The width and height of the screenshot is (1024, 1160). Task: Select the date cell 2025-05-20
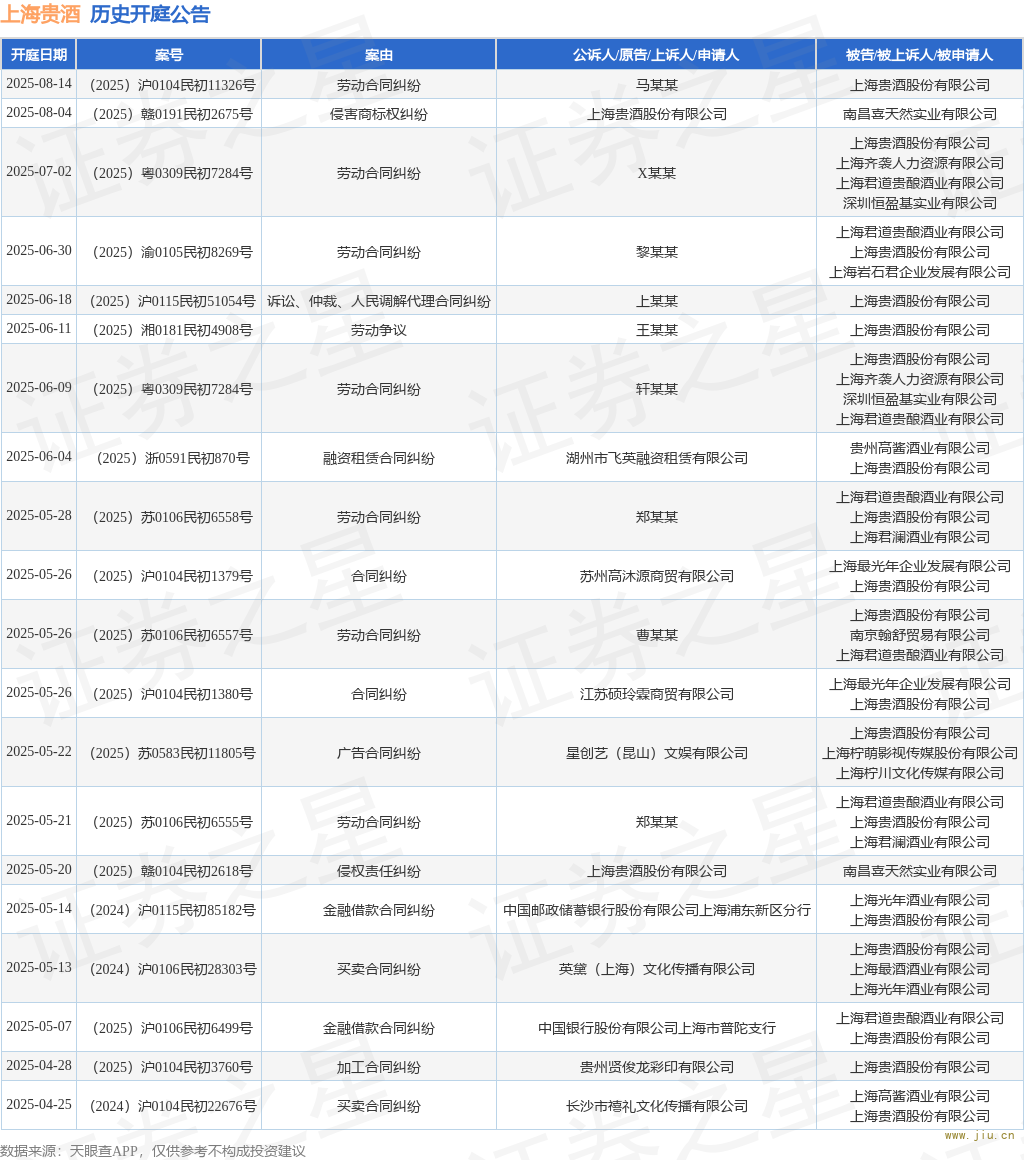[x=39, y=870]
